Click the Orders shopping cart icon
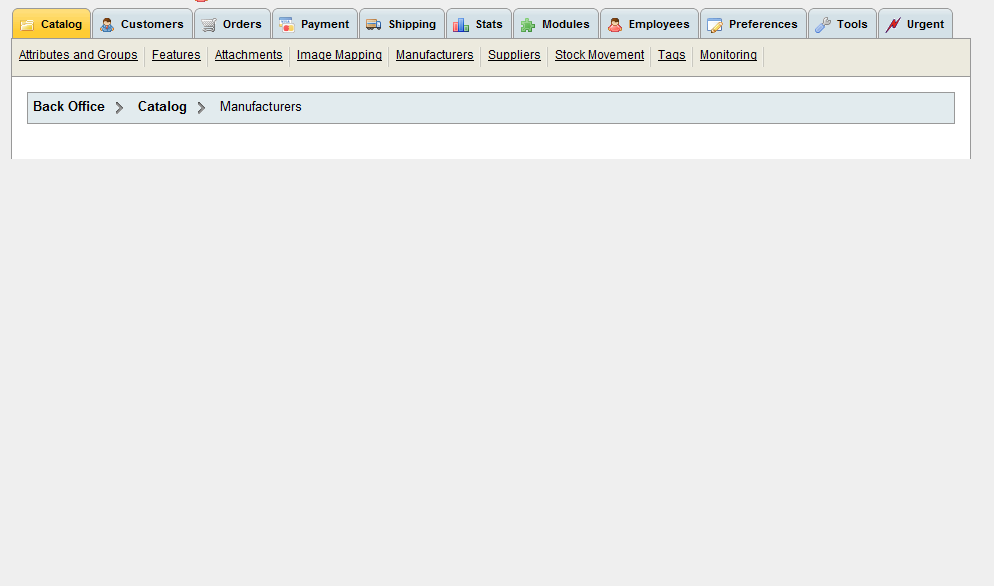 pyautogui.click(x=209, y=25)
